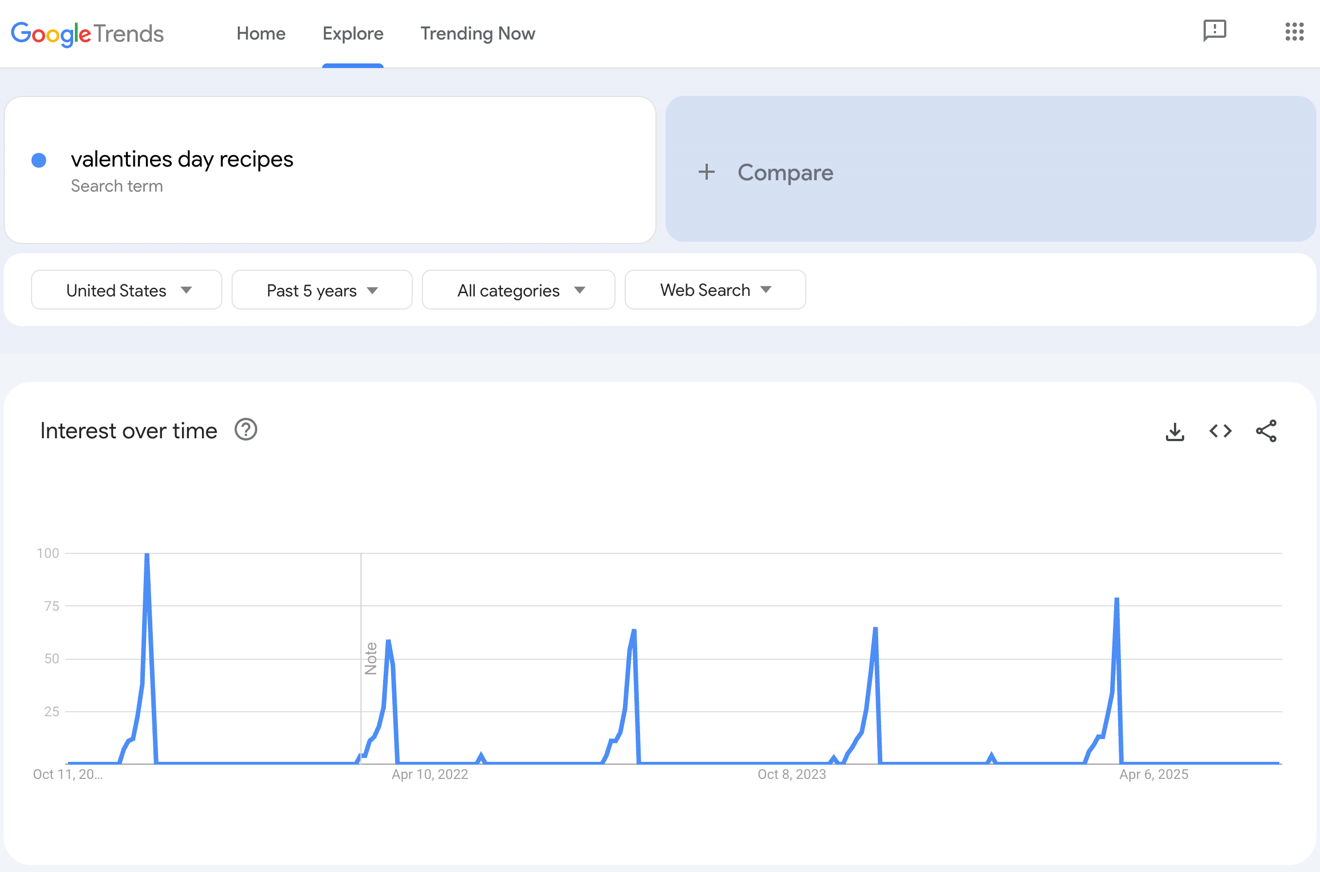Select the blue dot beside the search term
The width and height of the screenshot is (1320, 872).
[x=38, y=160]
